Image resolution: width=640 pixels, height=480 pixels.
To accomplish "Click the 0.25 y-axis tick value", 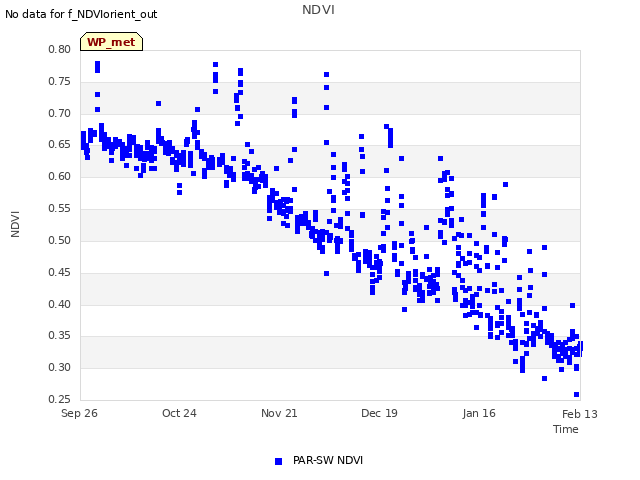I will (x=60, y=399).
